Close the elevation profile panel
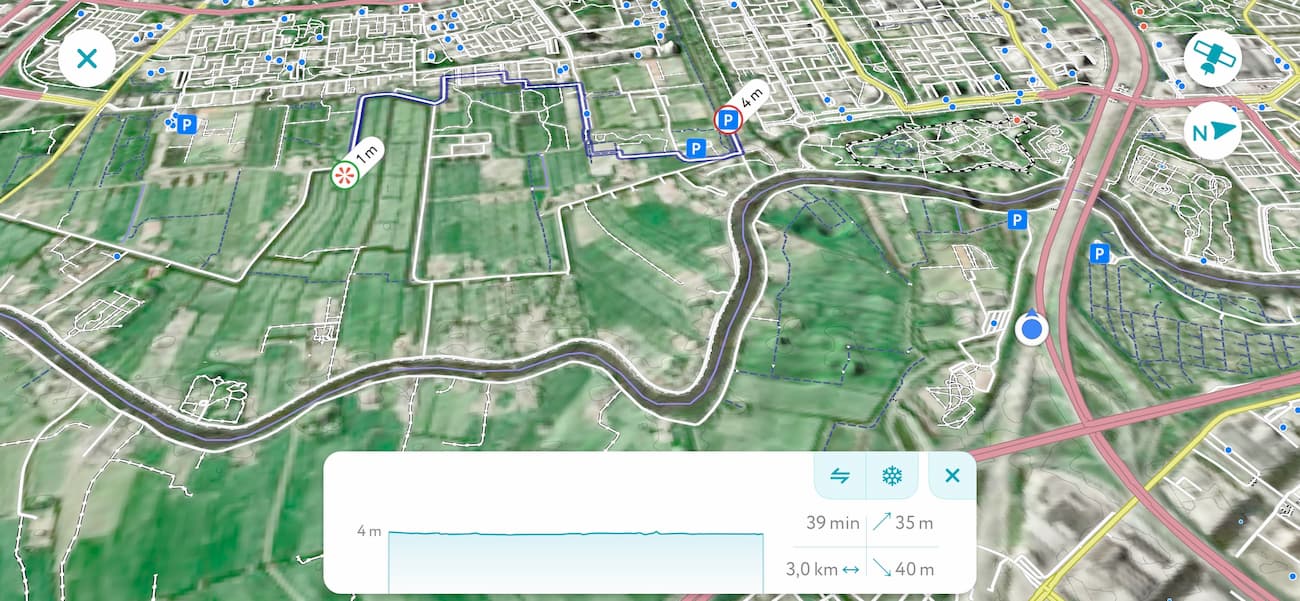 pyautogui.click(x=952, y=476)
